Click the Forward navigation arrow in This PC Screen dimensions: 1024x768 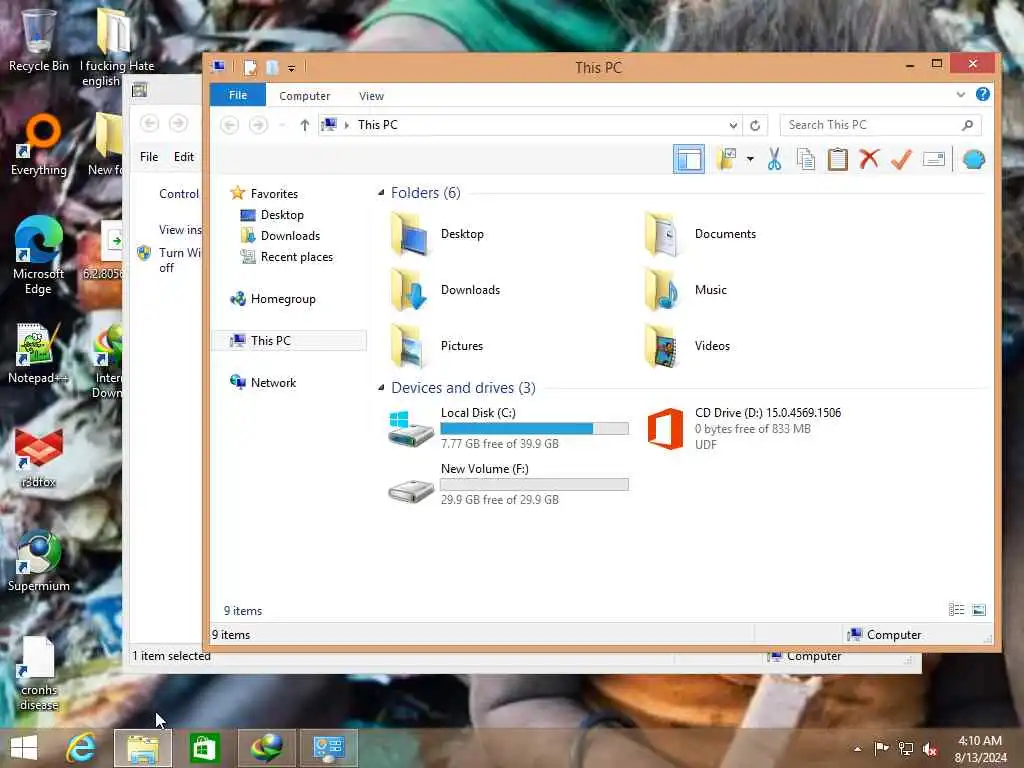pyautogui.click(x=258, y=125)
